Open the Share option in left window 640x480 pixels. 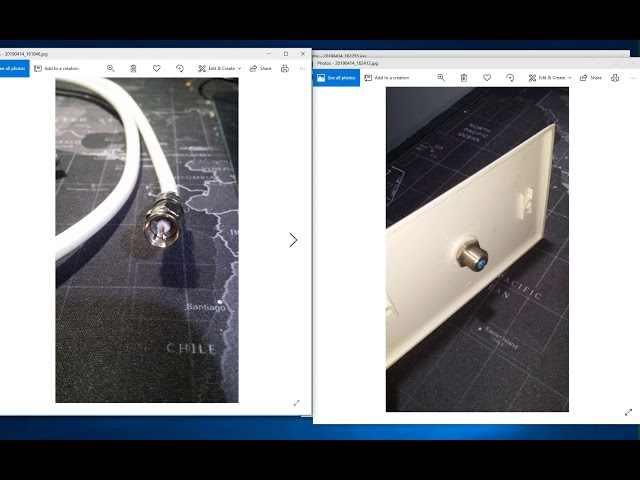[260, 69]
